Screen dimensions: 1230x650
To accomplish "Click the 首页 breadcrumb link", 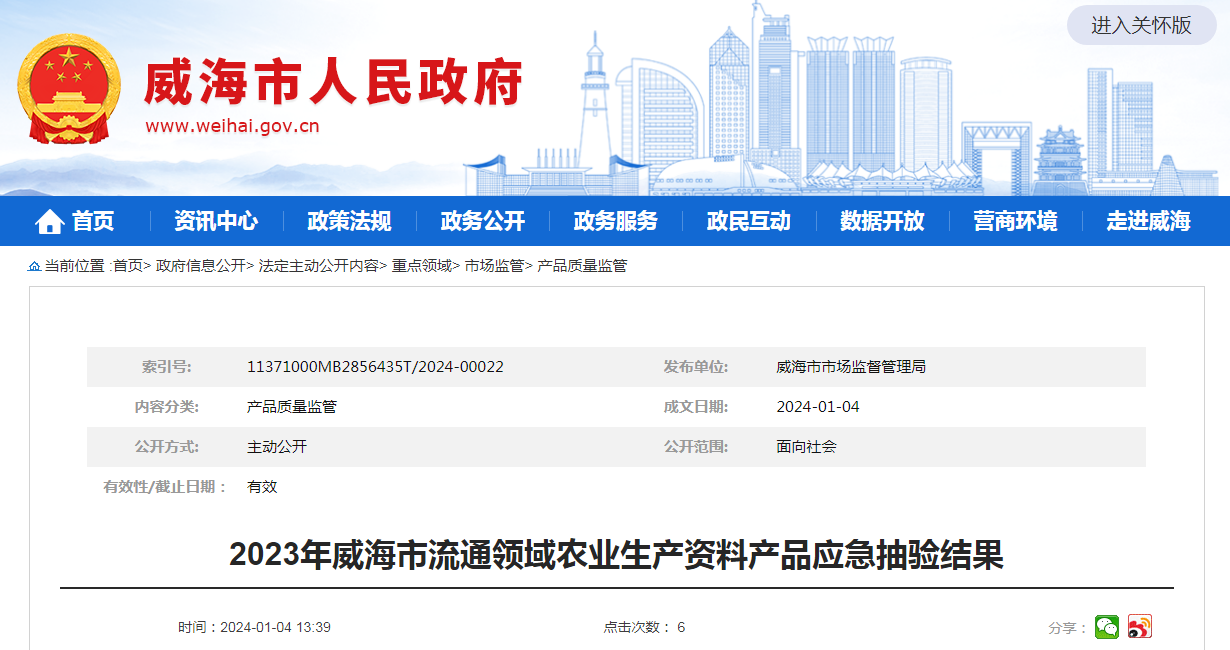I will click(x=127, y=266).
